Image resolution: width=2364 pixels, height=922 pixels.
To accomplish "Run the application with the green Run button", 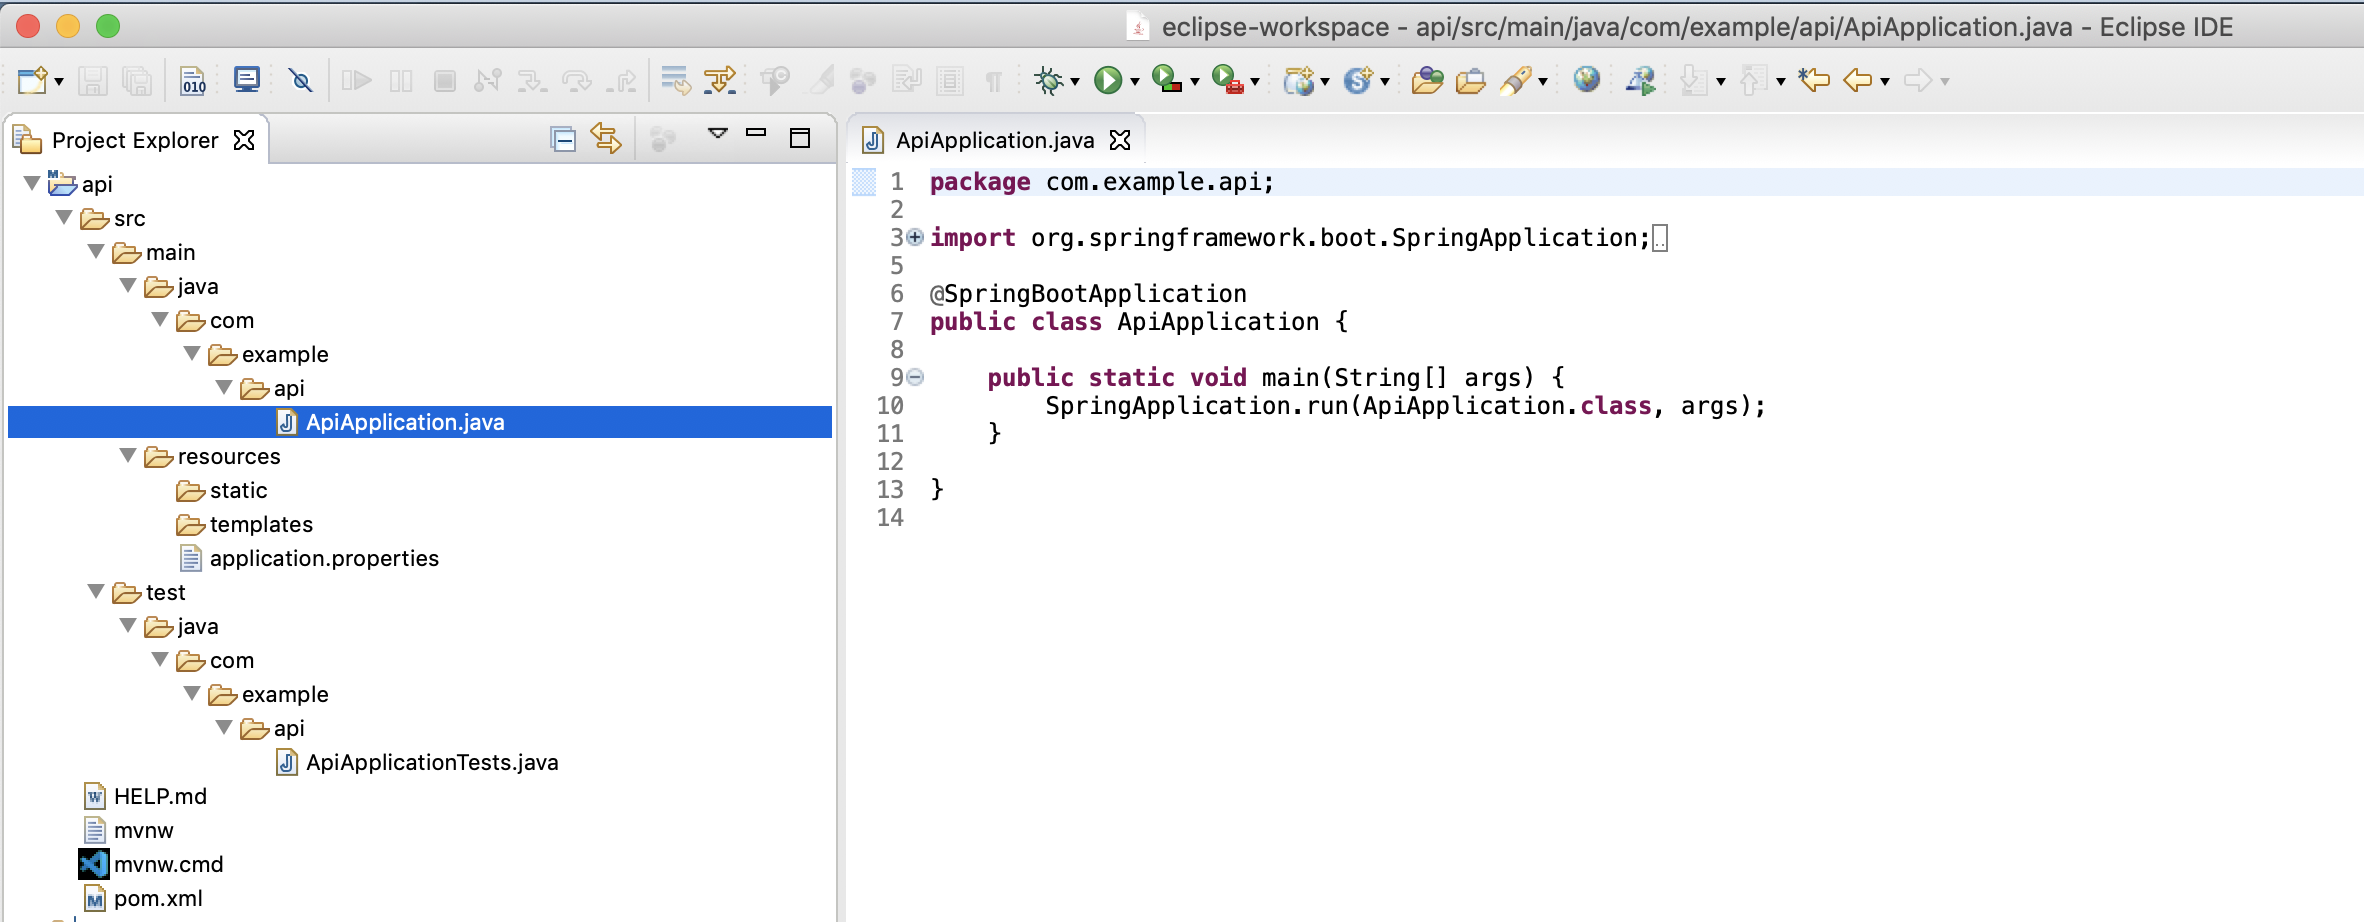I will [x=1109, y=81].
